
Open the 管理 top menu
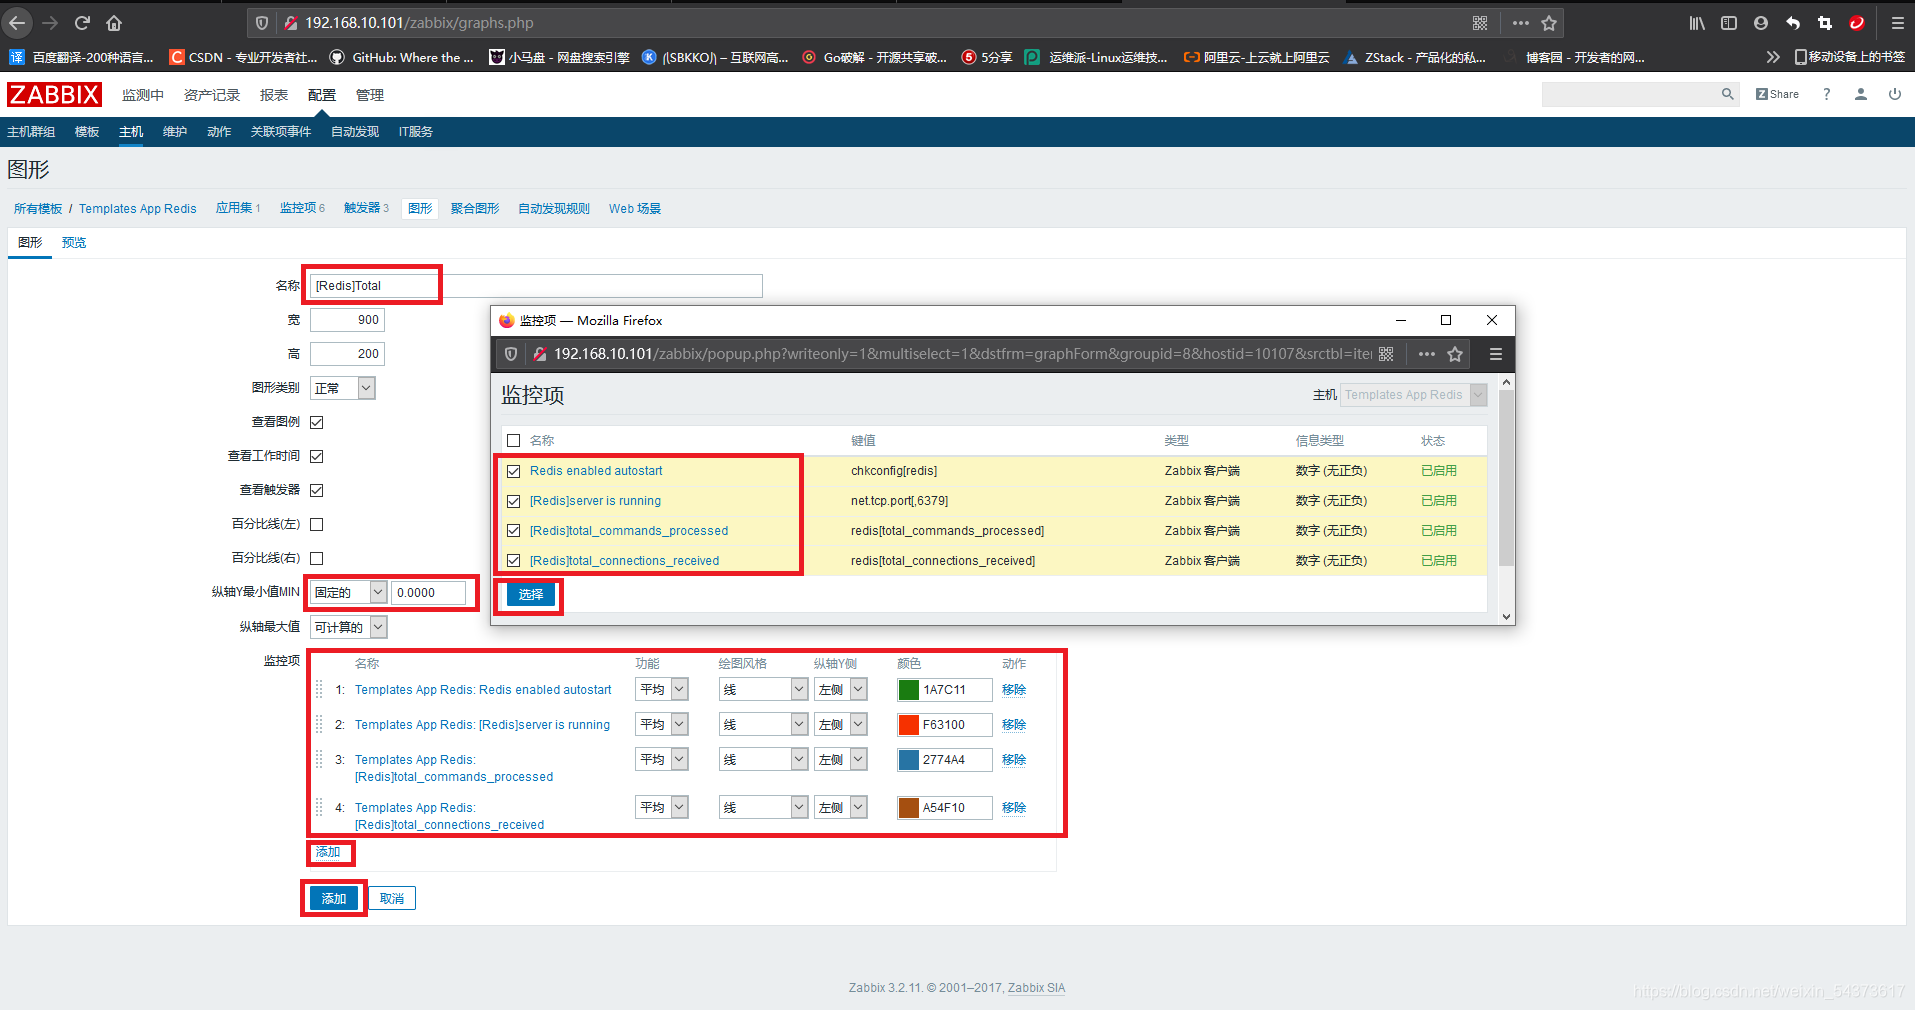pos(370,95)
